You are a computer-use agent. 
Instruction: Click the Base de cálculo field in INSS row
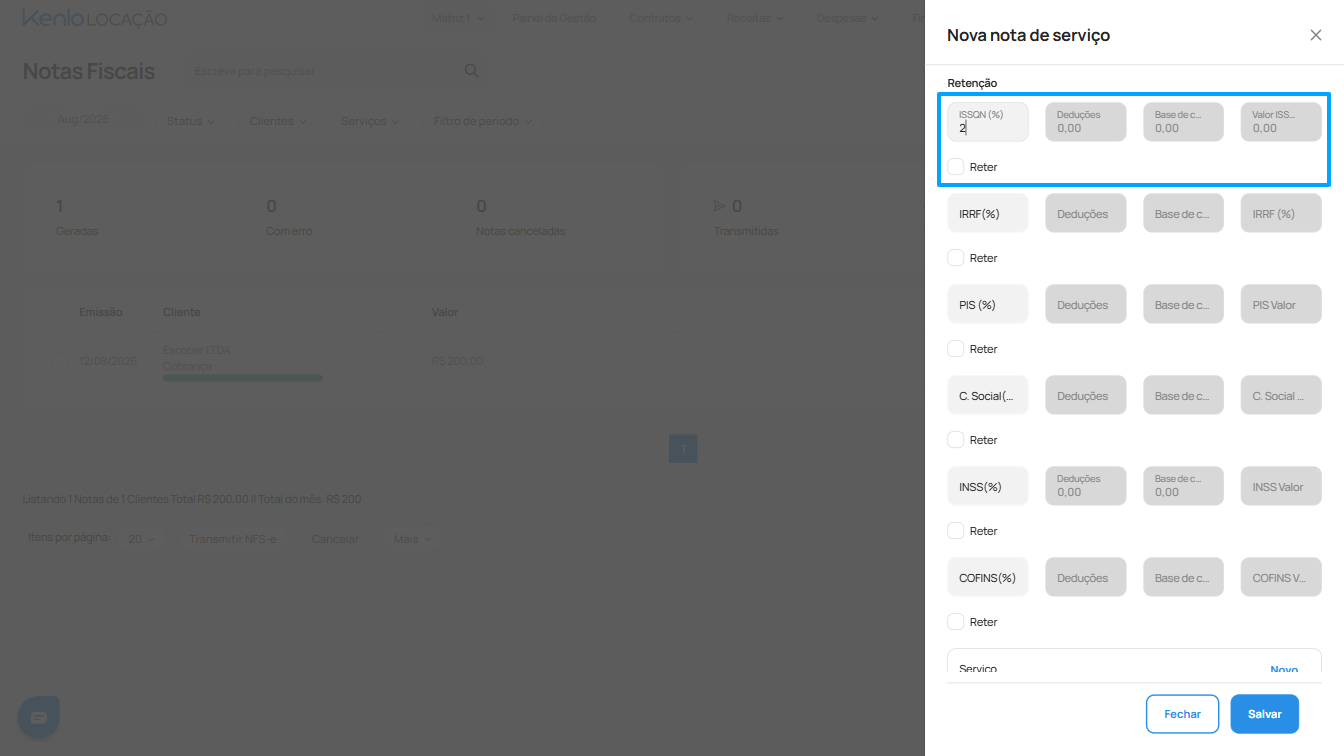(1184, 486)
